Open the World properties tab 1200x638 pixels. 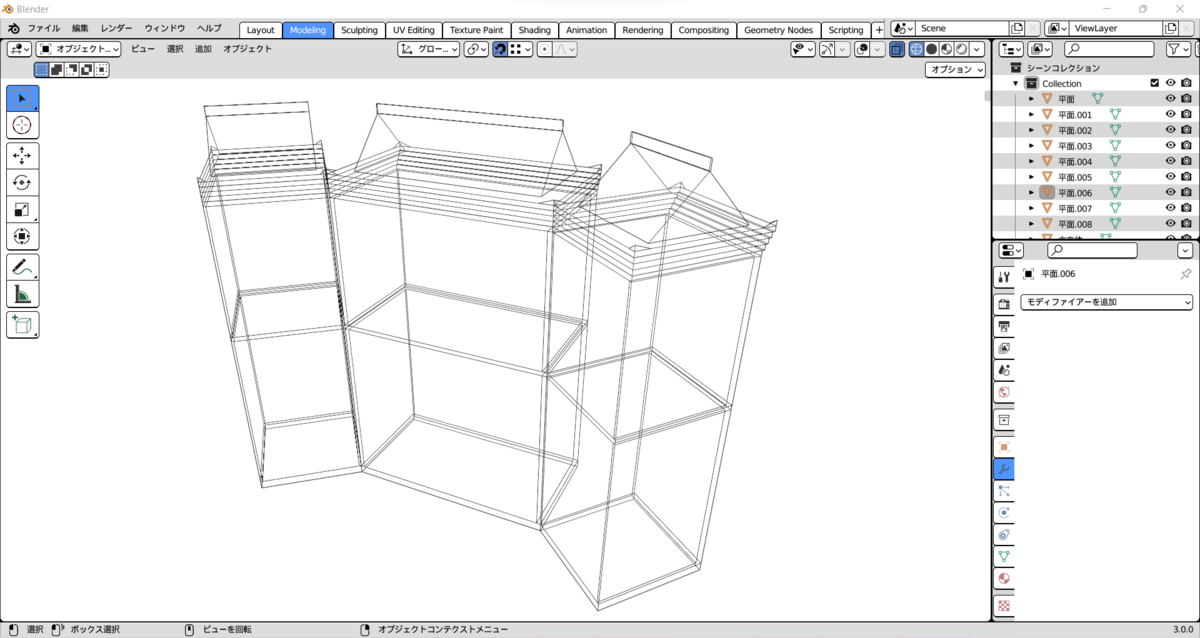pos(1004,392)
